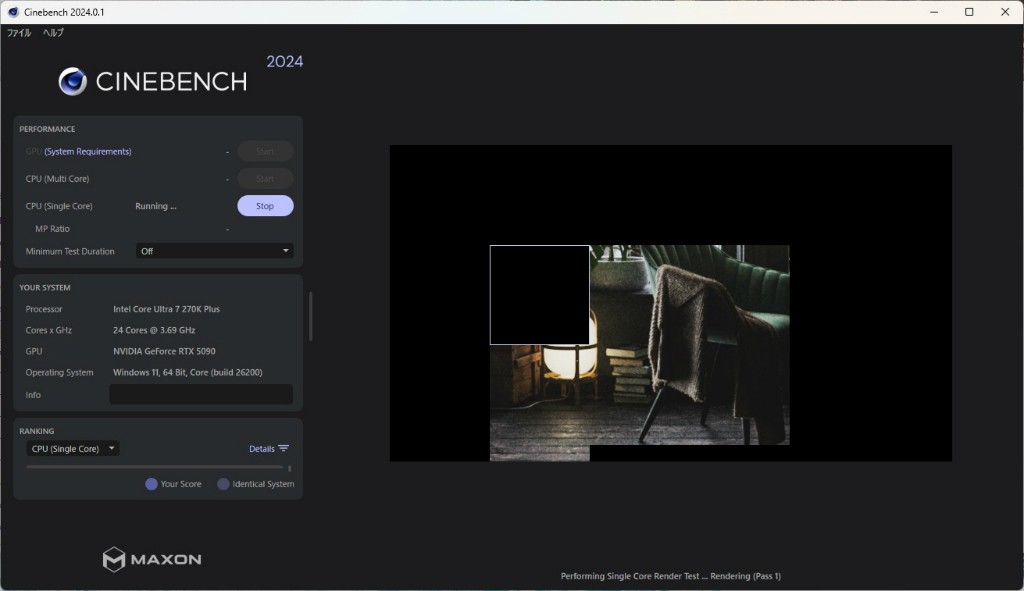Toggle the Identical System legend circle
This screenshot has height=591, width=1024.
pyautogui.click(x=223, y=484)
